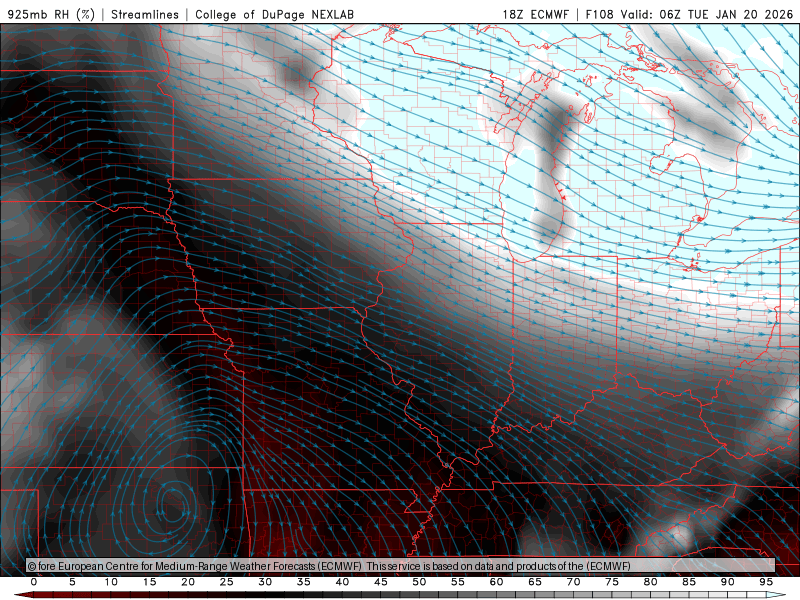This screenshot has width=800, height=600.
Task: Click 'College of DuPage NEXLAB' header text
Action: coord(274,14)
